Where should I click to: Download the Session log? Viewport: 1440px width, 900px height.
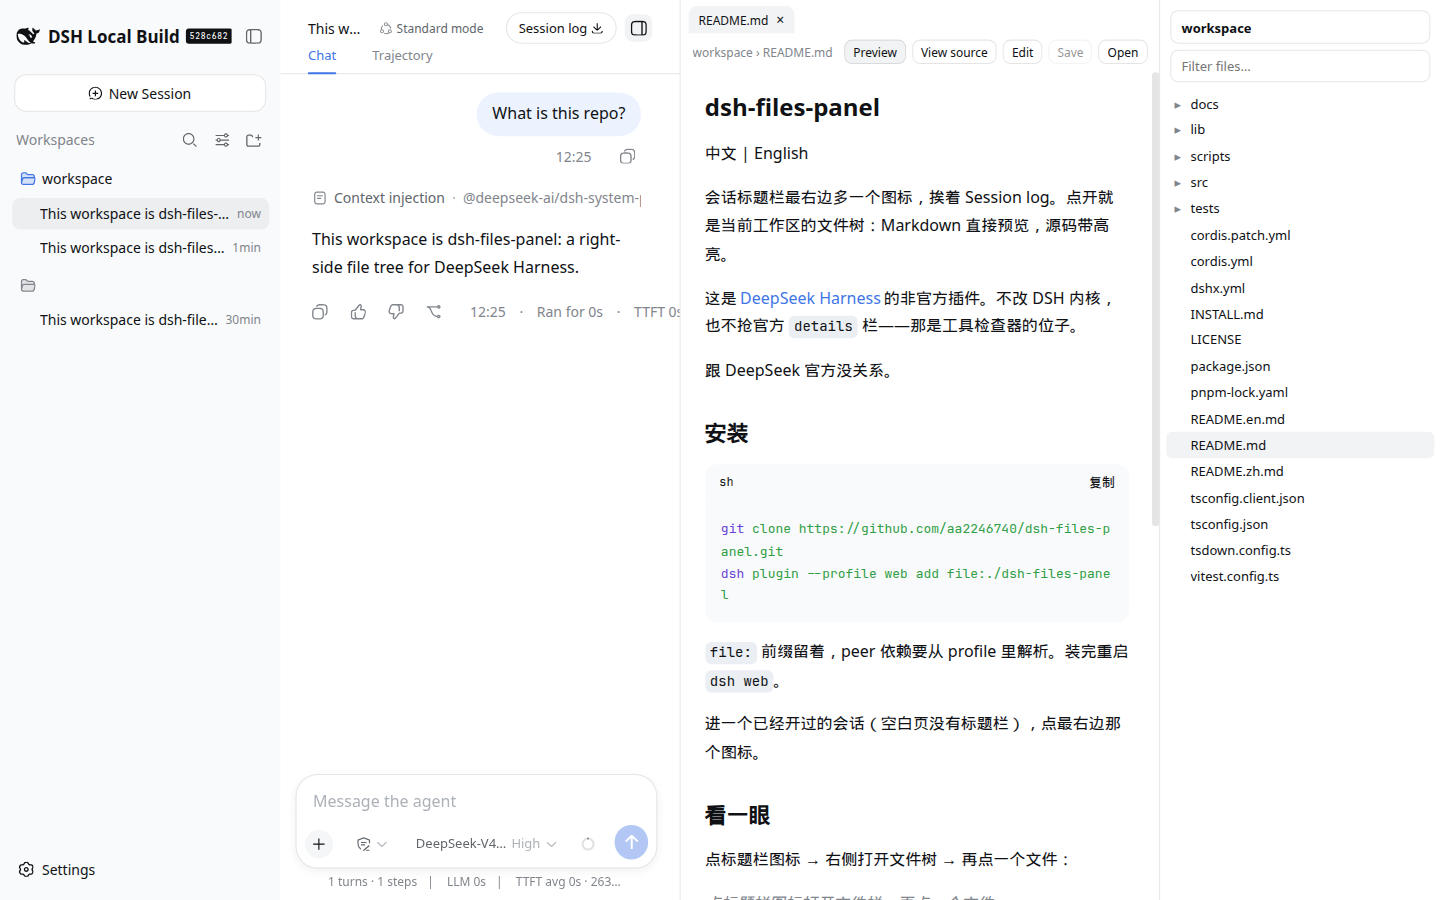[x=561, y=28]
